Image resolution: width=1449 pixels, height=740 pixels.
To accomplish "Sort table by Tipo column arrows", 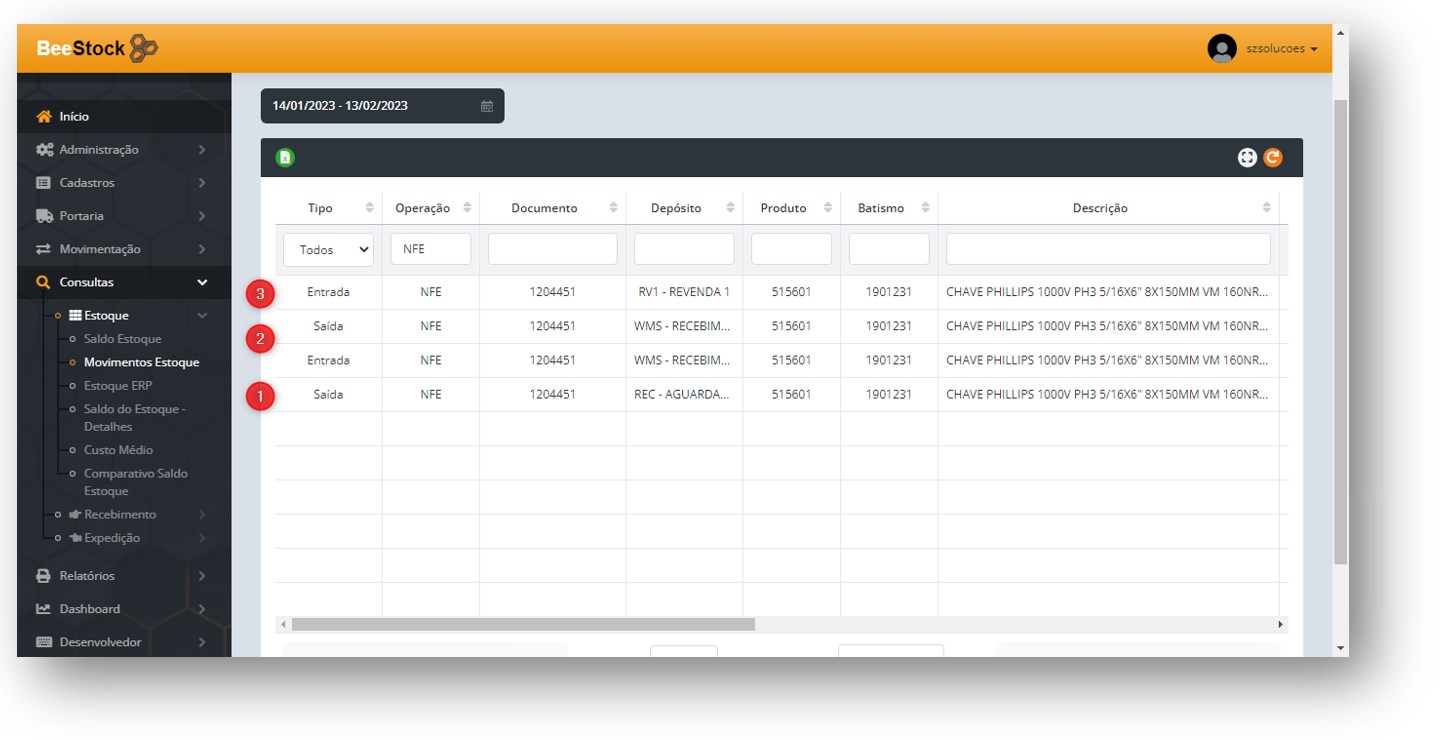I will (369, 208).
